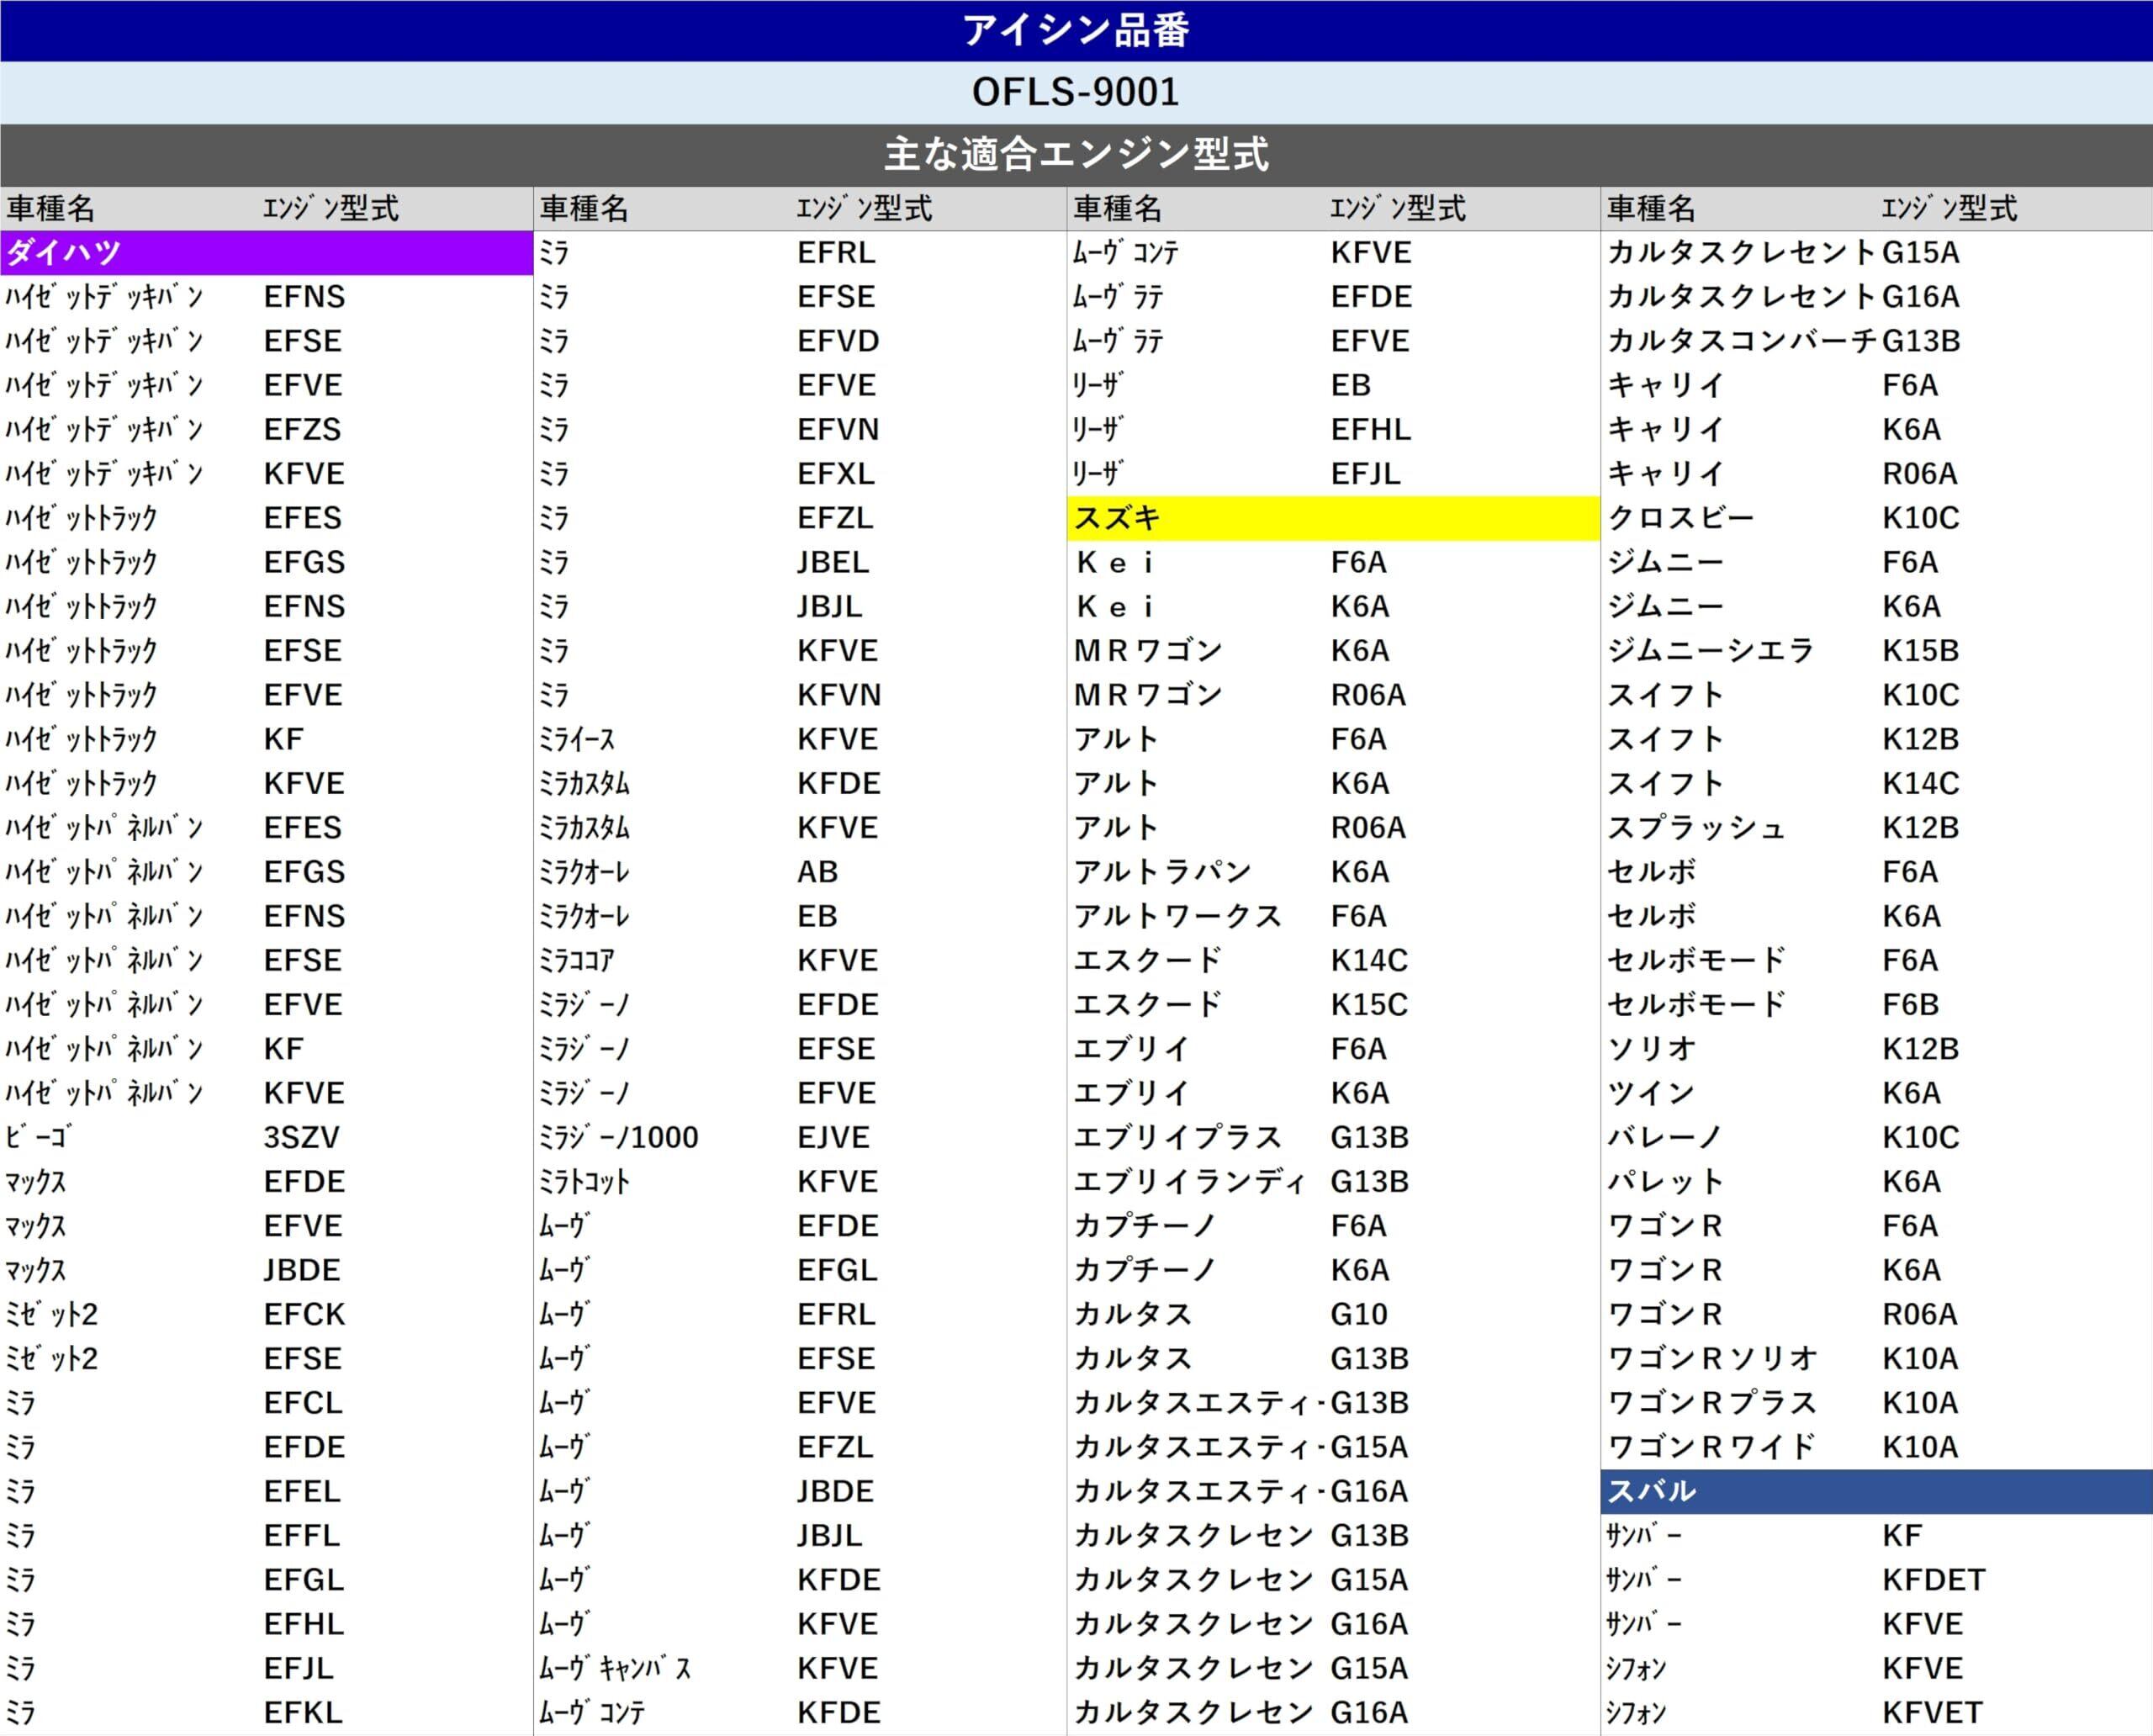This screenshot has width=2153, height=1736.
Task: Select the purple ダイハツ section header
Action: point(265,252)
